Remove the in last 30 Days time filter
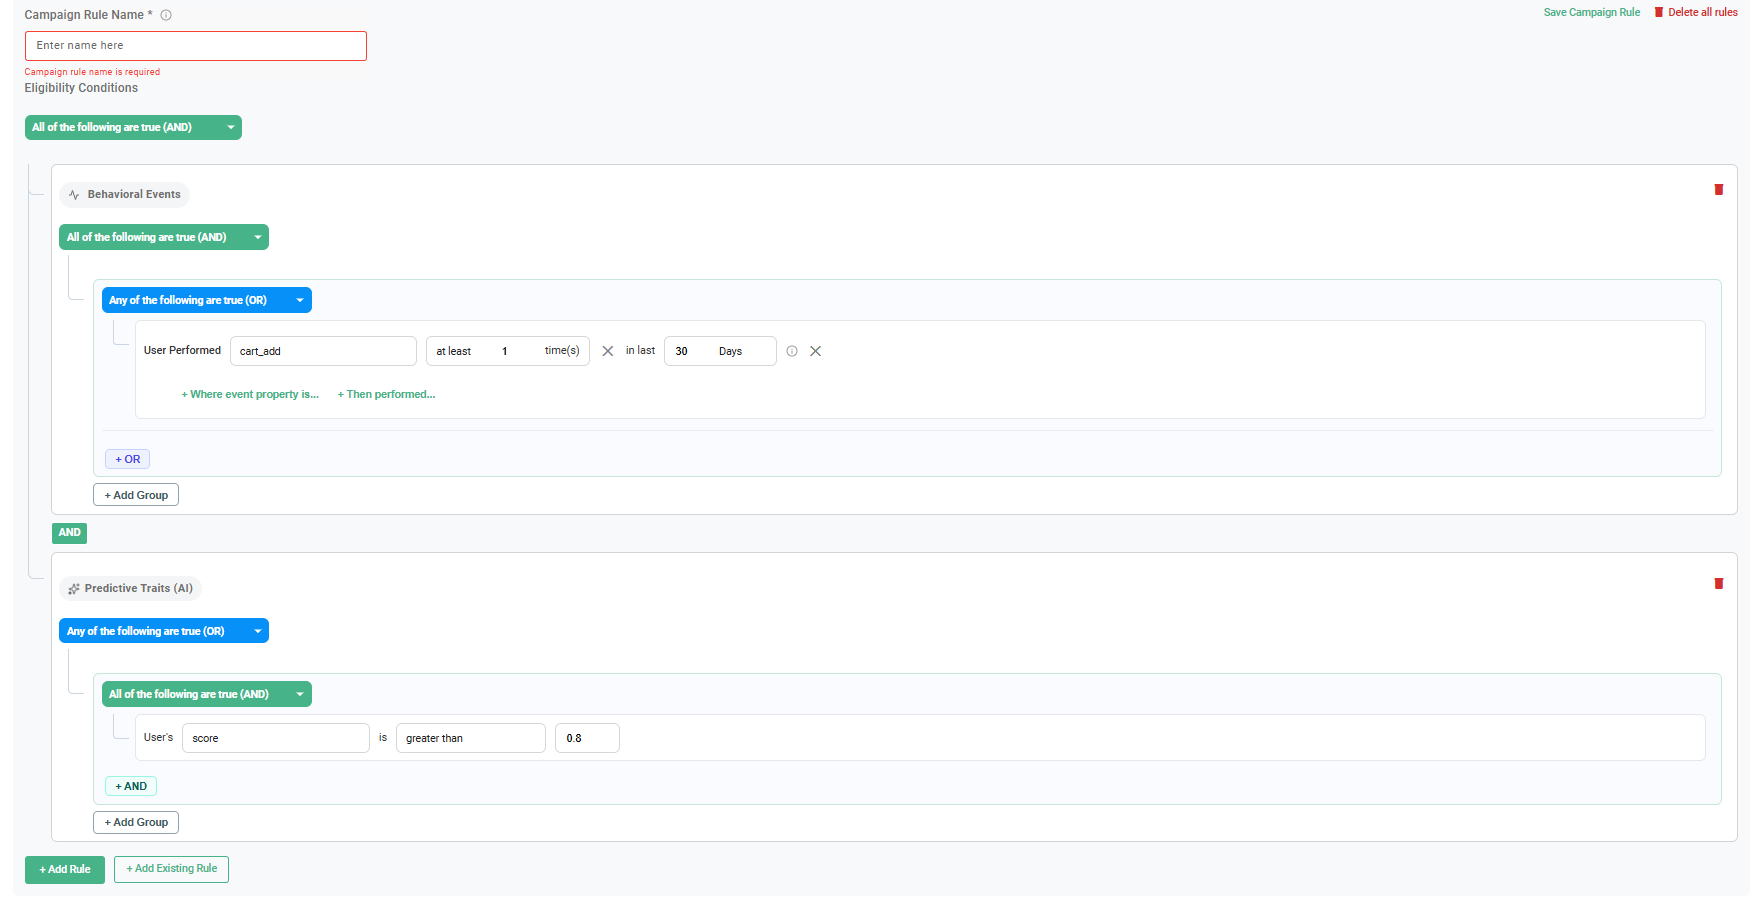This screenshot has width=1764, height=899. [815, 351]
